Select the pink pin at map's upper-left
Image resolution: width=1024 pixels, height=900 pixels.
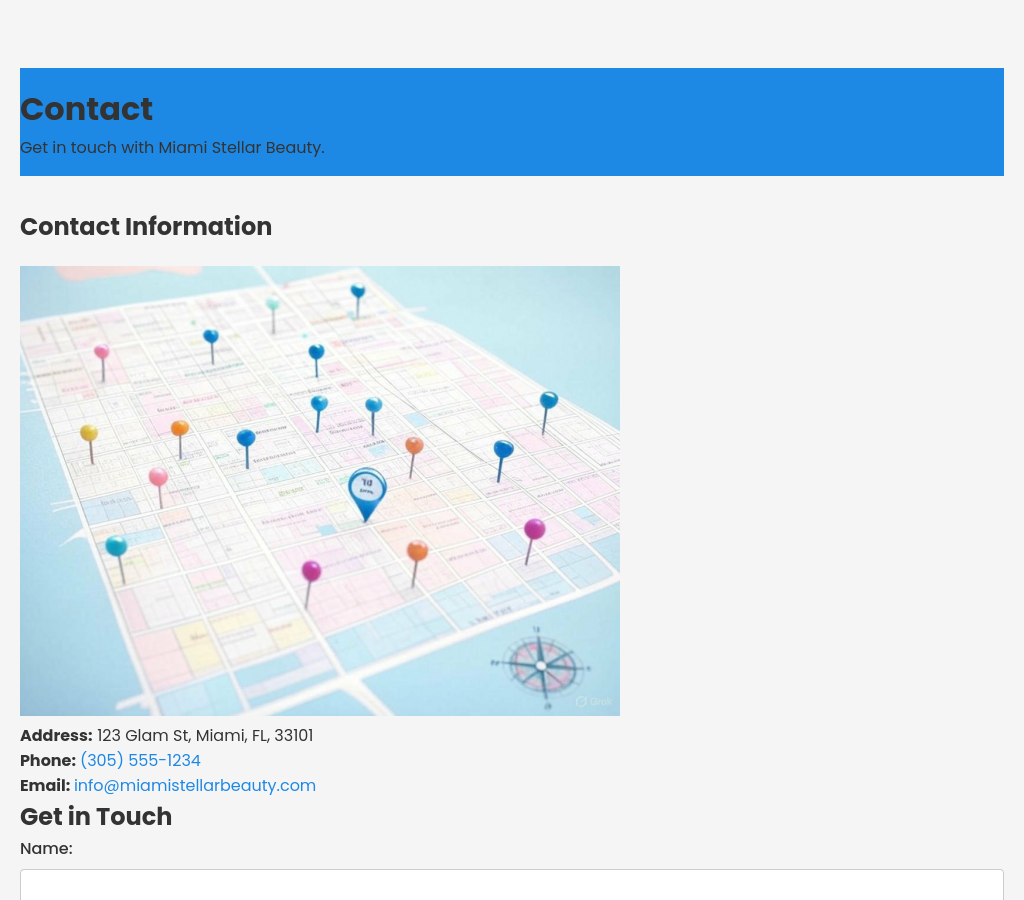[x=101, y=352]
